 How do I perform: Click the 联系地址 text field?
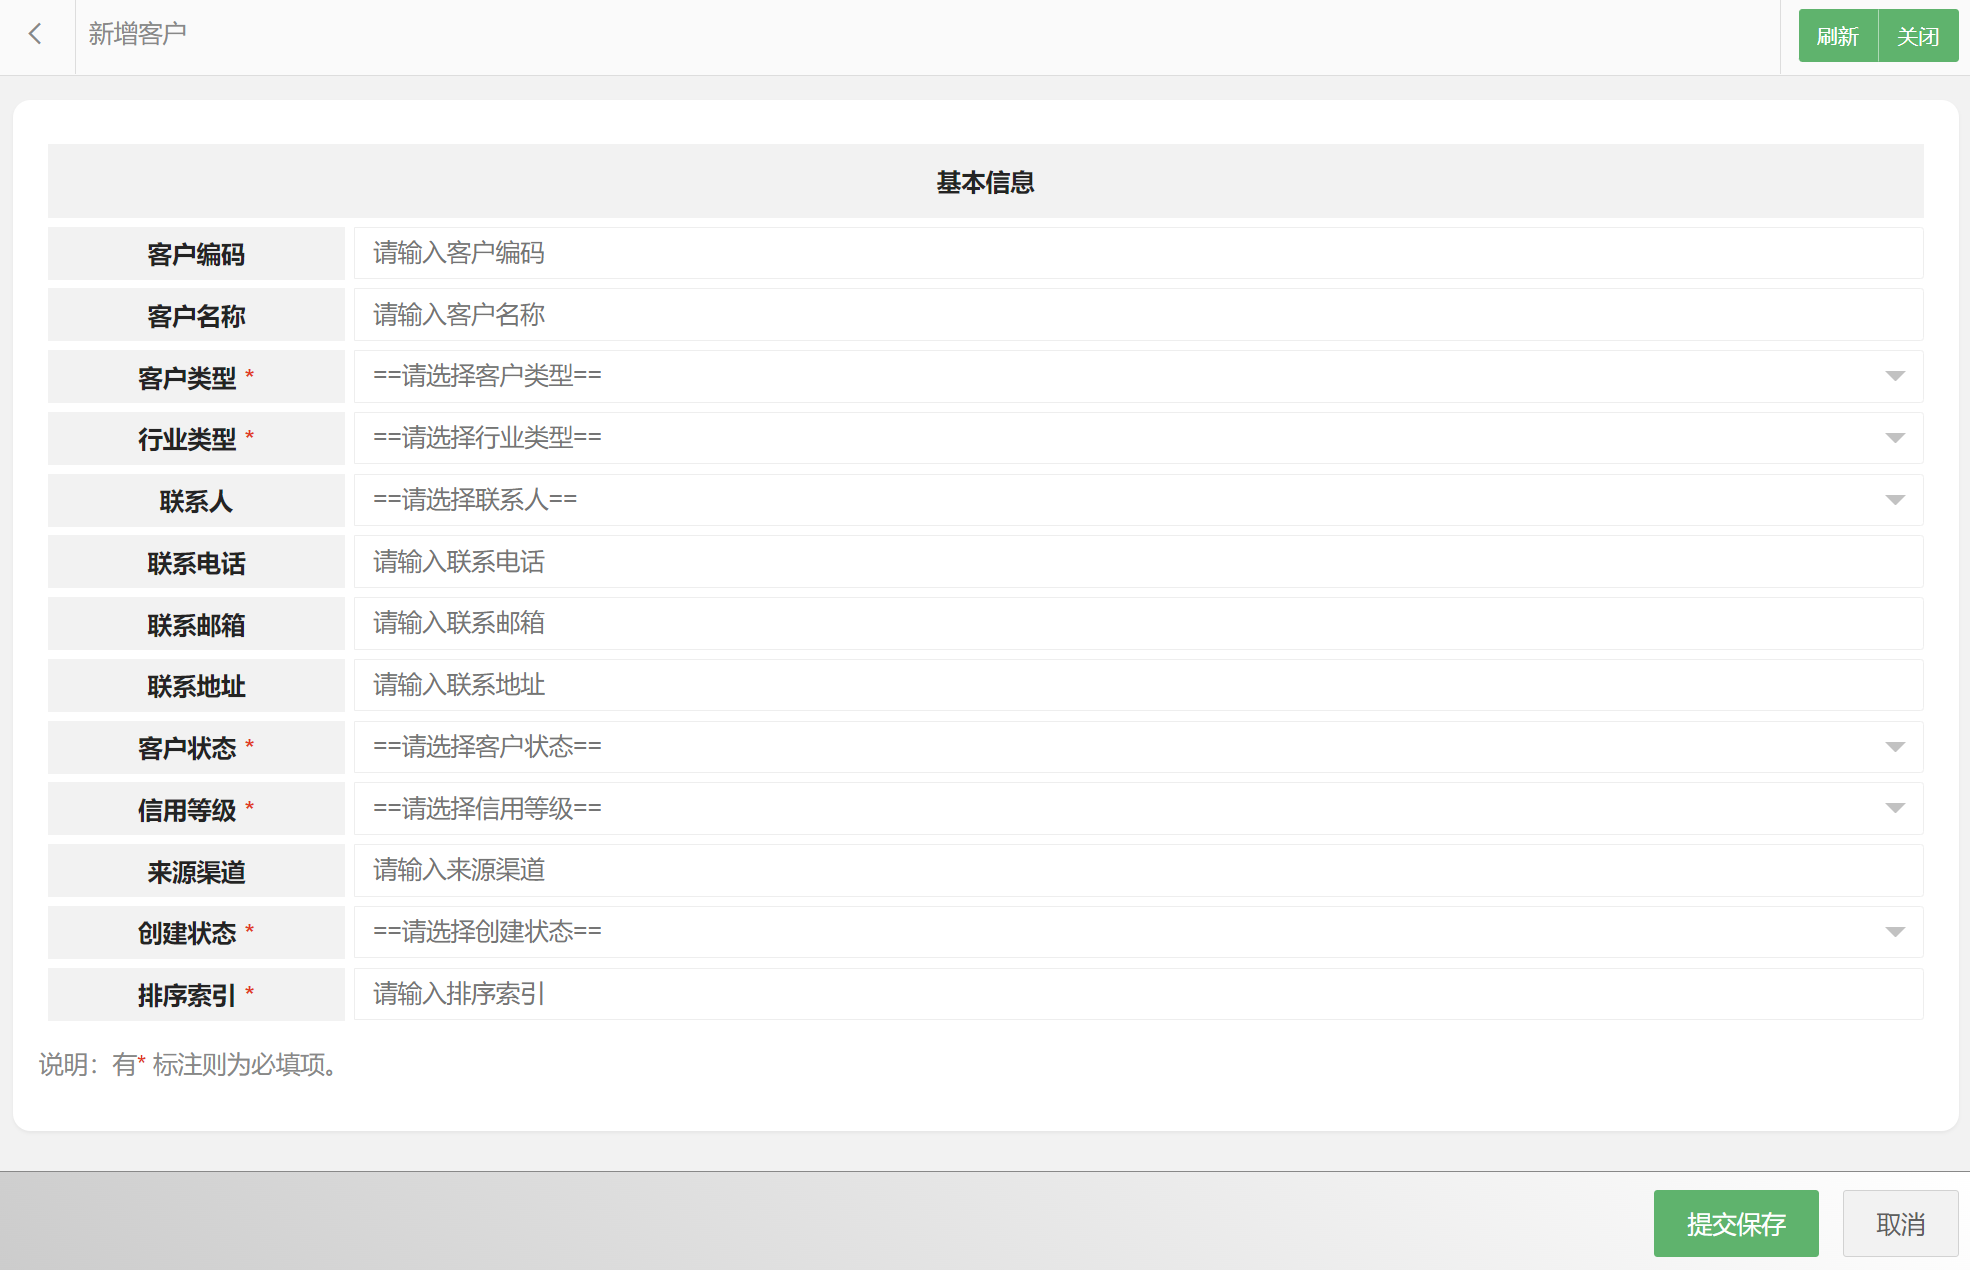[1137, 686]
